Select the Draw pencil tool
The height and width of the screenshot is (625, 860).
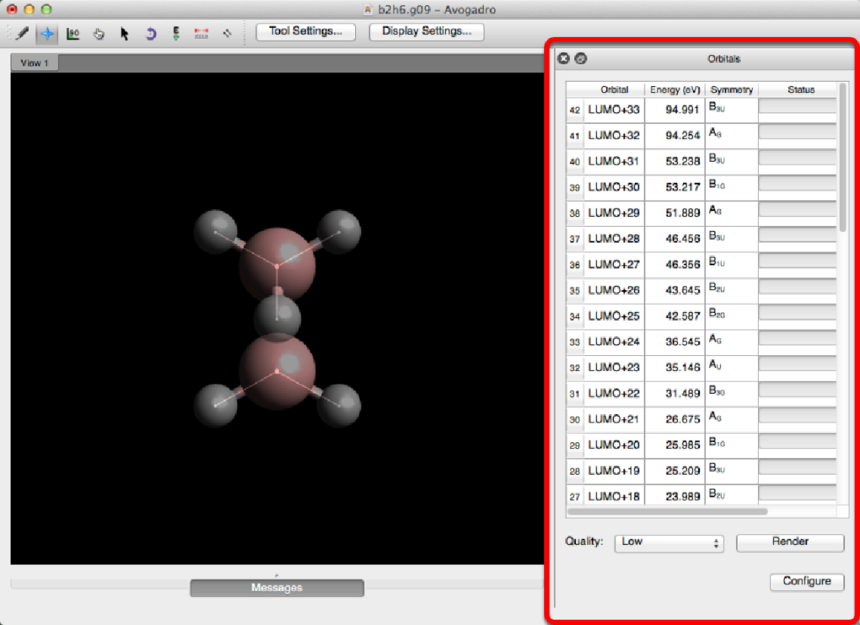point(21,33)
